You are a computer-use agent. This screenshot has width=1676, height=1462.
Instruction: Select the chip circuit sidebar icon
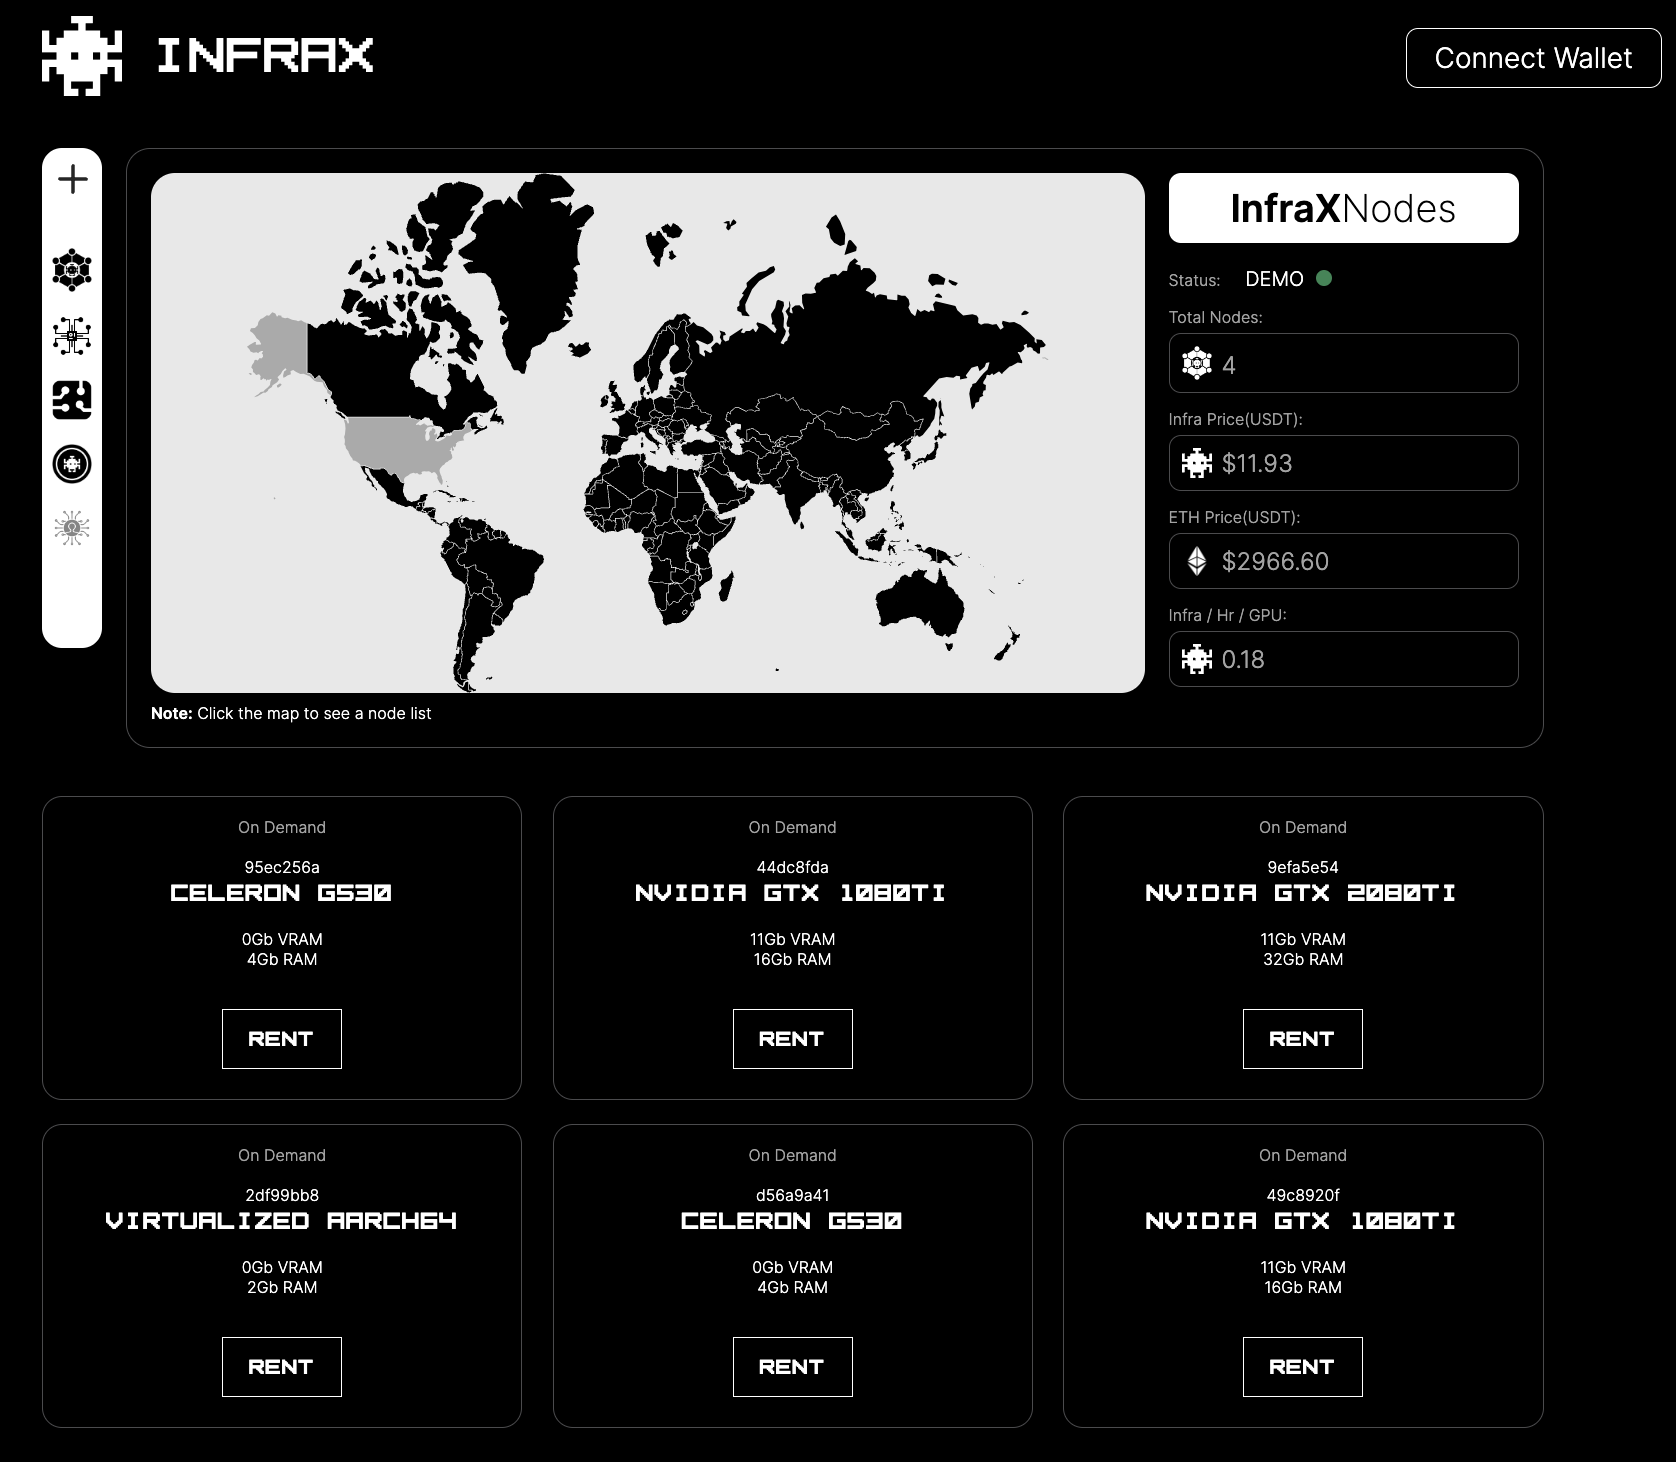72,336
